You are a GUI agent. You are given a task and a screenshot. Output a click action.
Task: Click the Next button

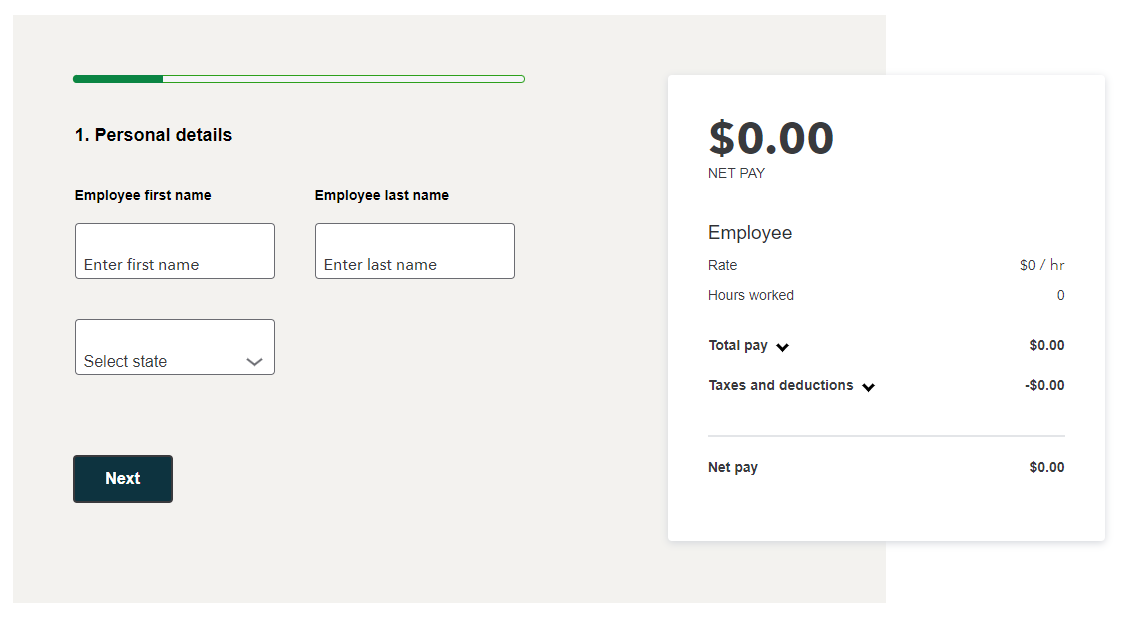point(123,479)
